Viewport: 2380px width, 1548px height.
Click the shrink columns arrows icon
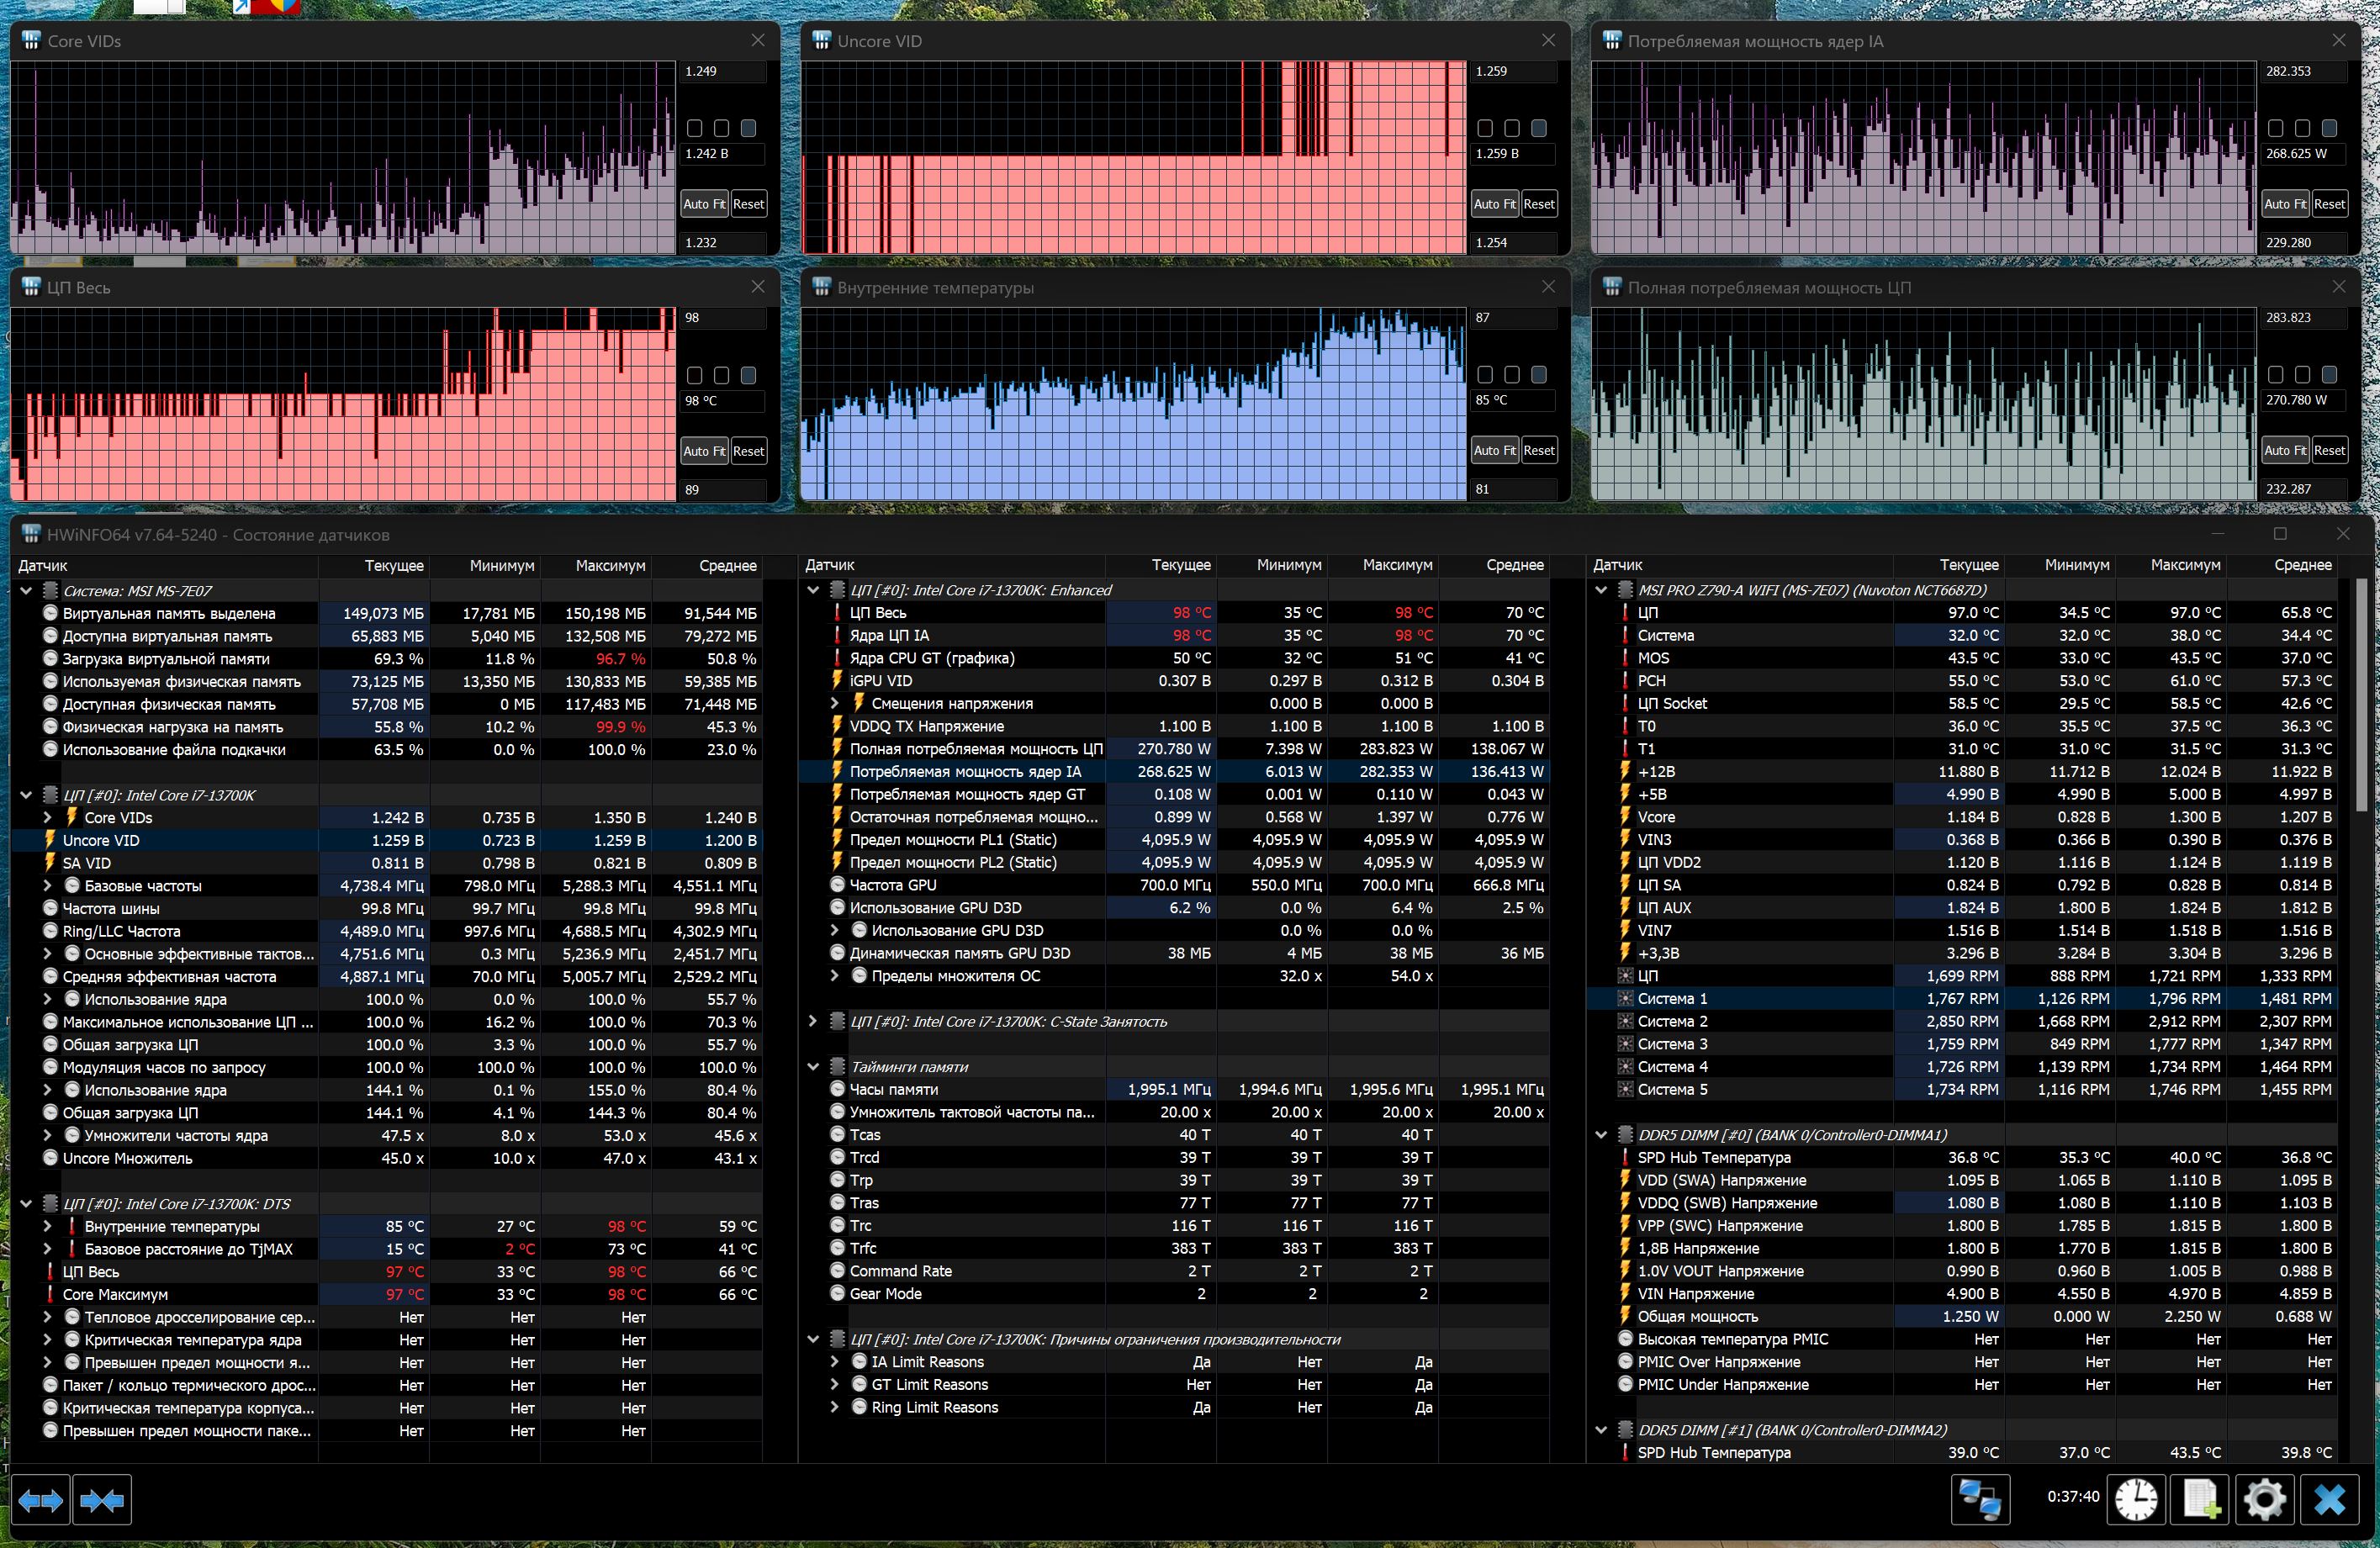click(102, 1499)
